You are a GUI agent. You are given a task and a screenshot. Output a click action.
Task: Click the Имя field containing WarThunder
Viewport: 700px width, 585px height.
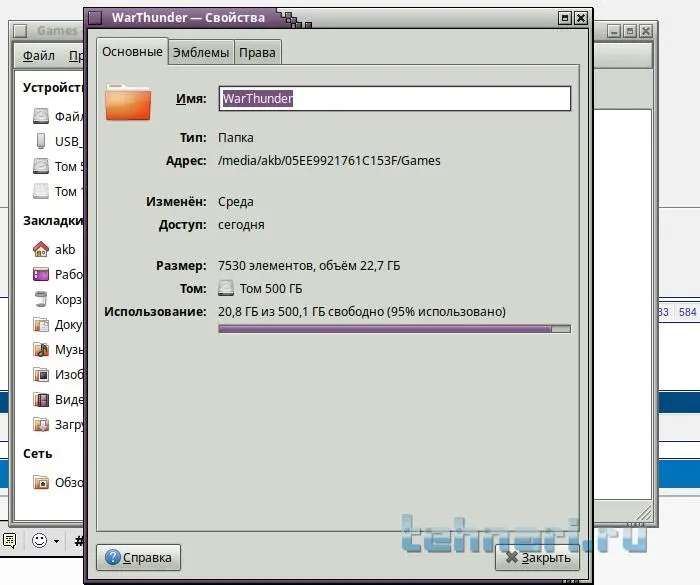pyautogui.click(x=395, y=98)
